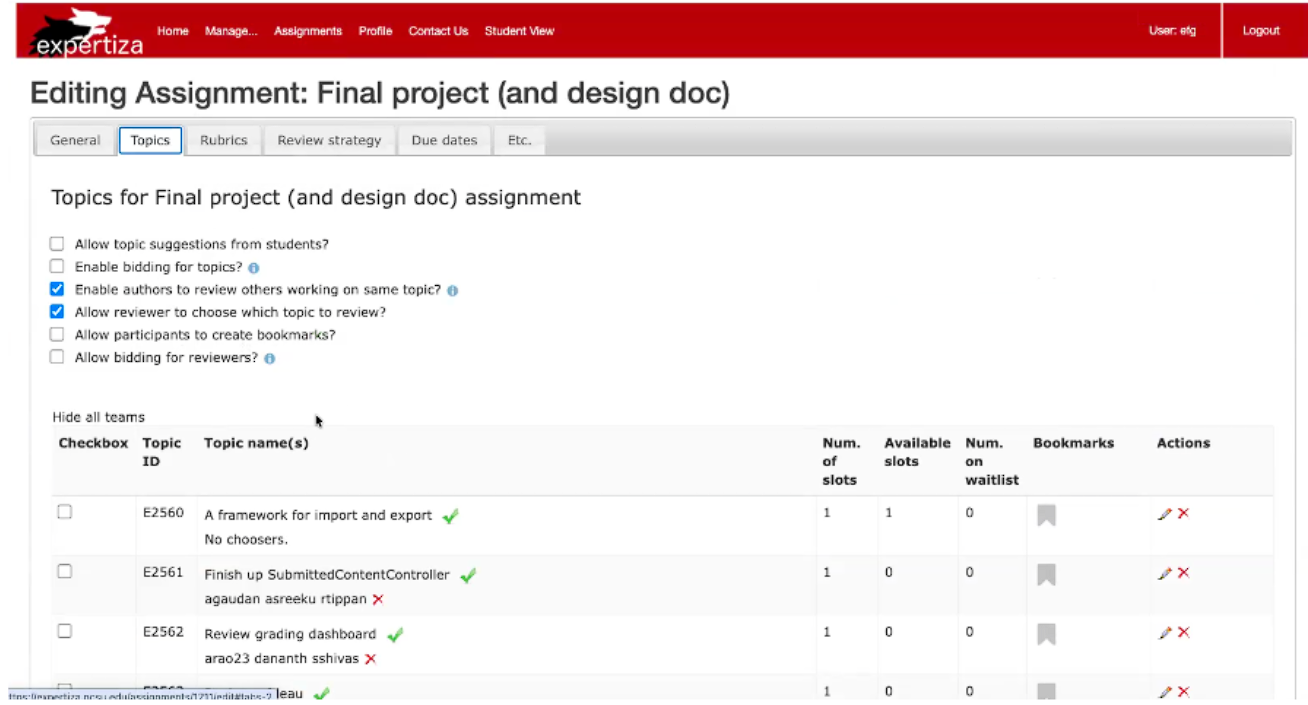This screenshot has height=705, width=1308.
Task: Click the Logout button
Action: click(x=1261, y=31)
